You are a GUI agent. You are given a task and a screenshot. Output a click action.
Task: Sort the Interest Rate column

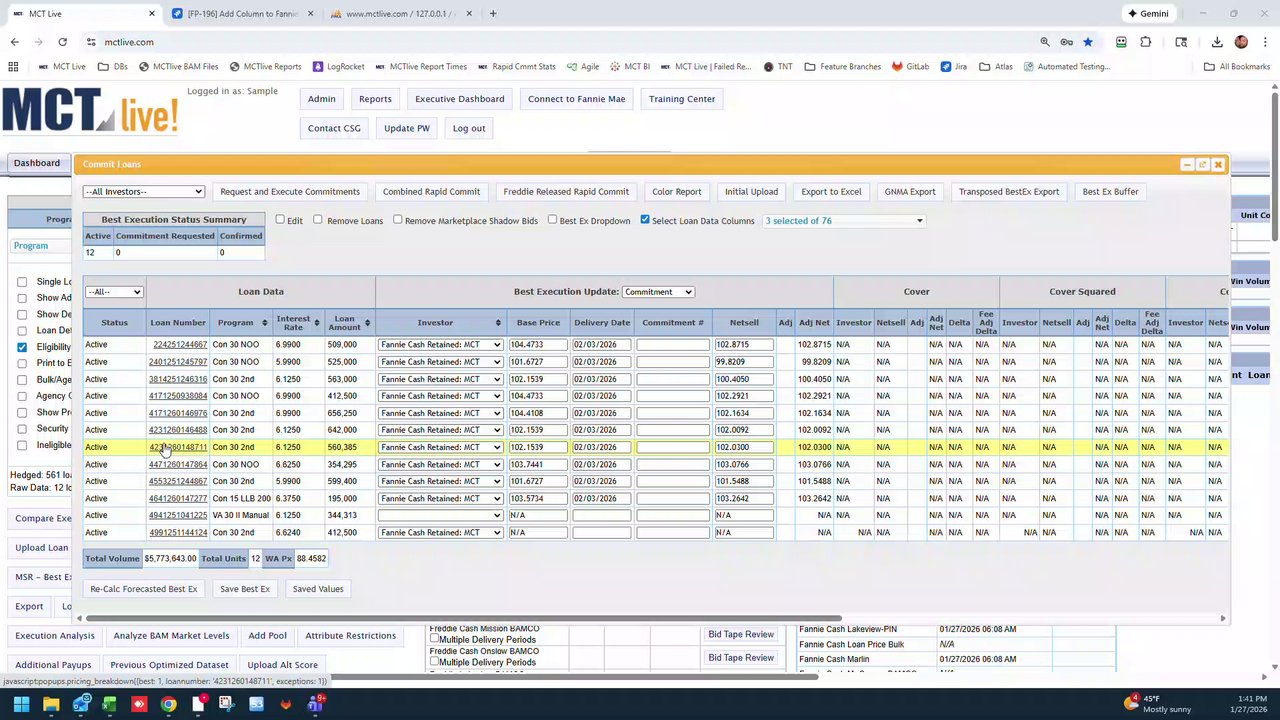(317, 323)
